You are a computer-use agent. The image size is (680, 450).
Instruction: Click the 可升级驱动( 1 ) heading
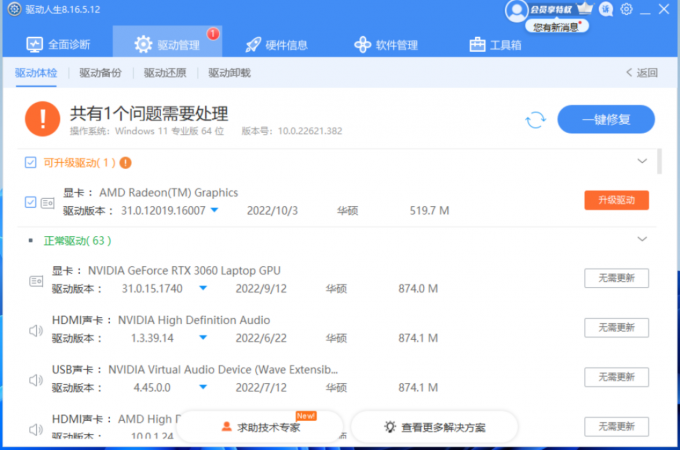[79, 163]
